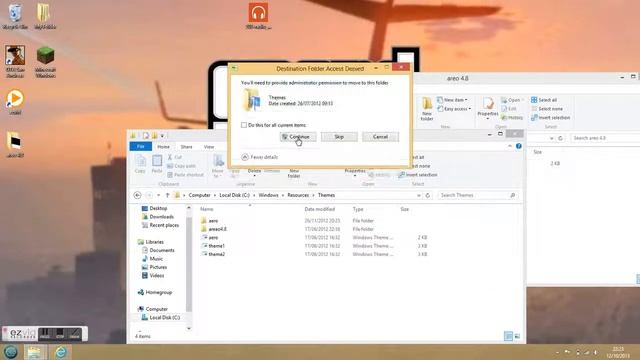Viewport: 640px width, 360px height.
Task: Click 'Select none' in the areo 4.8 window
Action: pos(547,109)
